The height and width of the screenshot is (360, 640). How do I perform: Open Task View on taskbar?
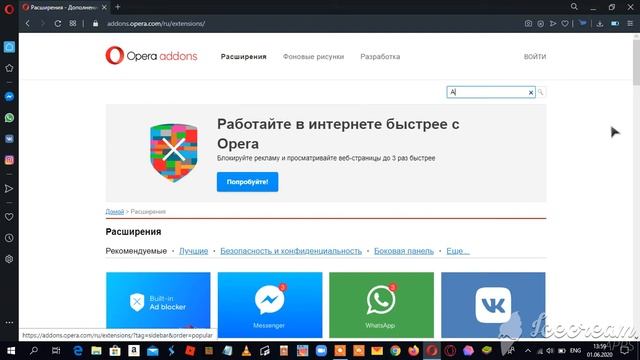[56, 351]
